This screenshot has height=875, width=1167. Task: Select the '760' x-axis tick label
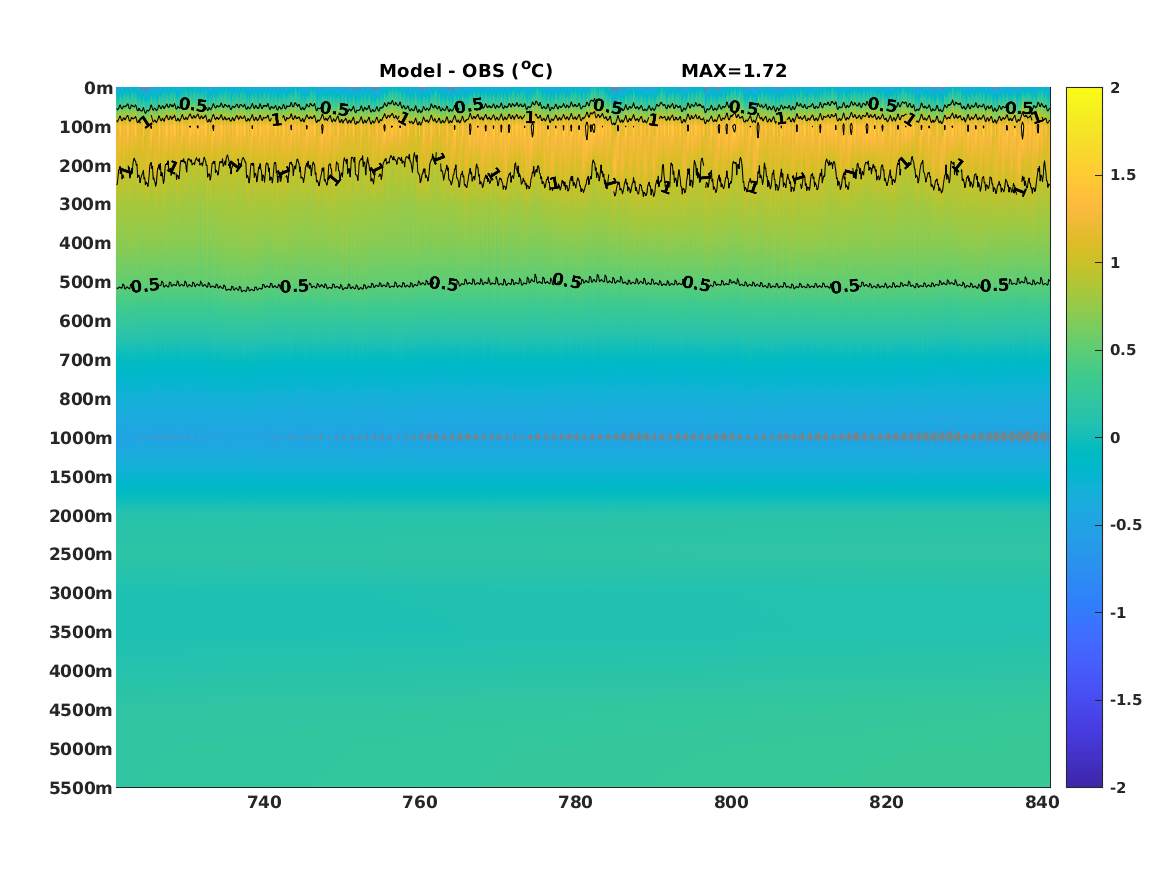point(420,802)
